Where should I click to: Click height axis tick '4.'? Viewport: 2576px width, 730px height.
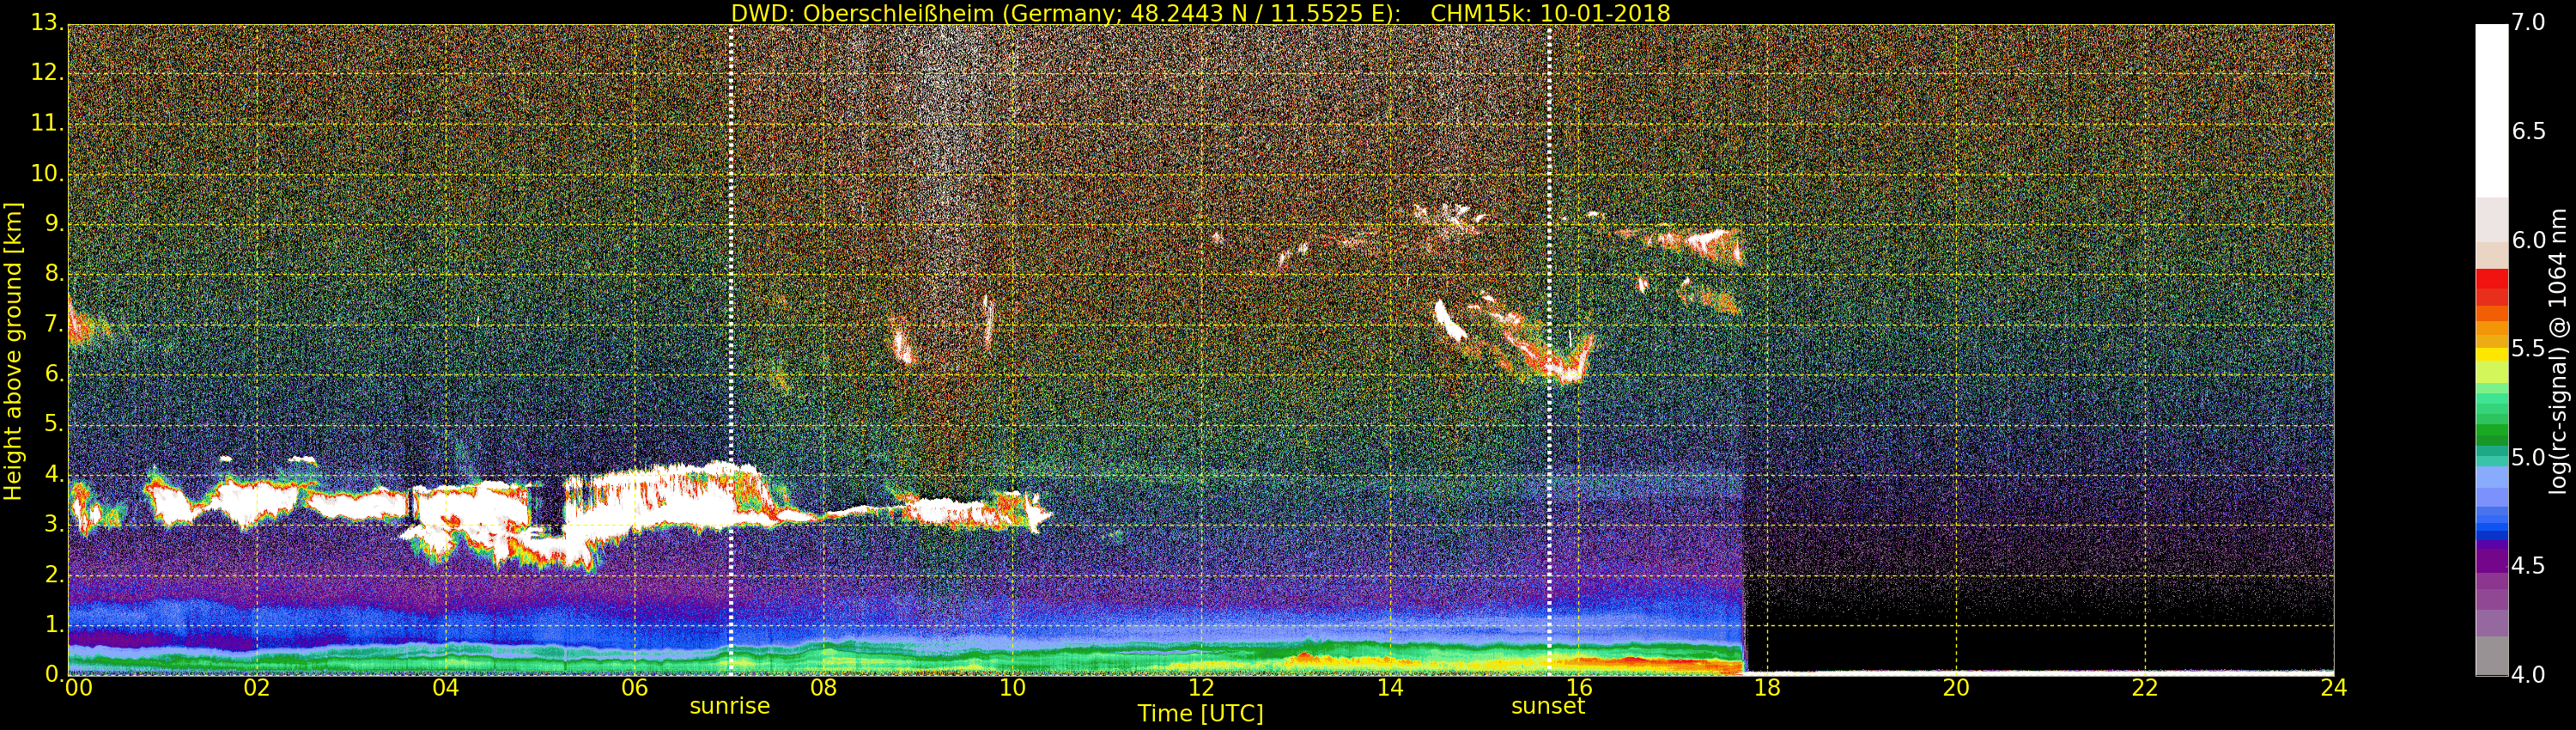coord(54,473)
